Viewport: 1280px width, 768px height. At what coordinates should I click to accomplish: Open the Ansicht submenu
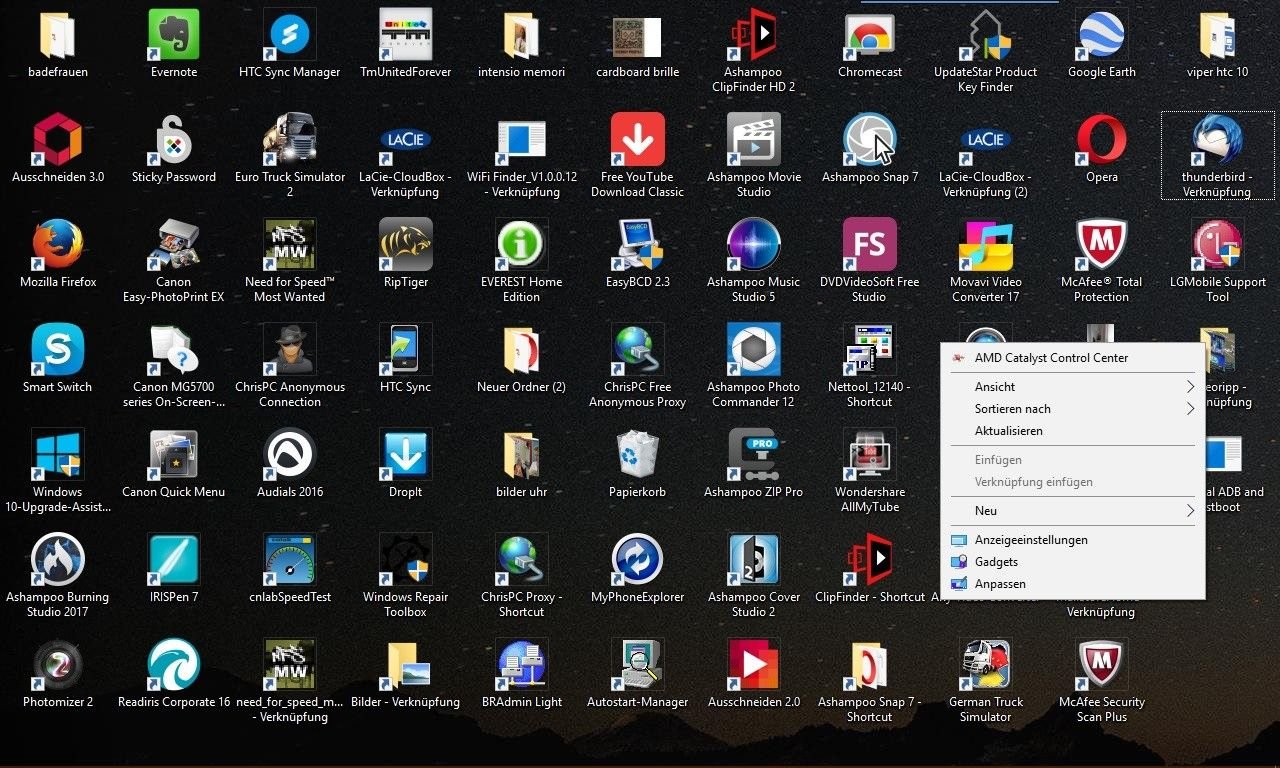point(1072,387)
